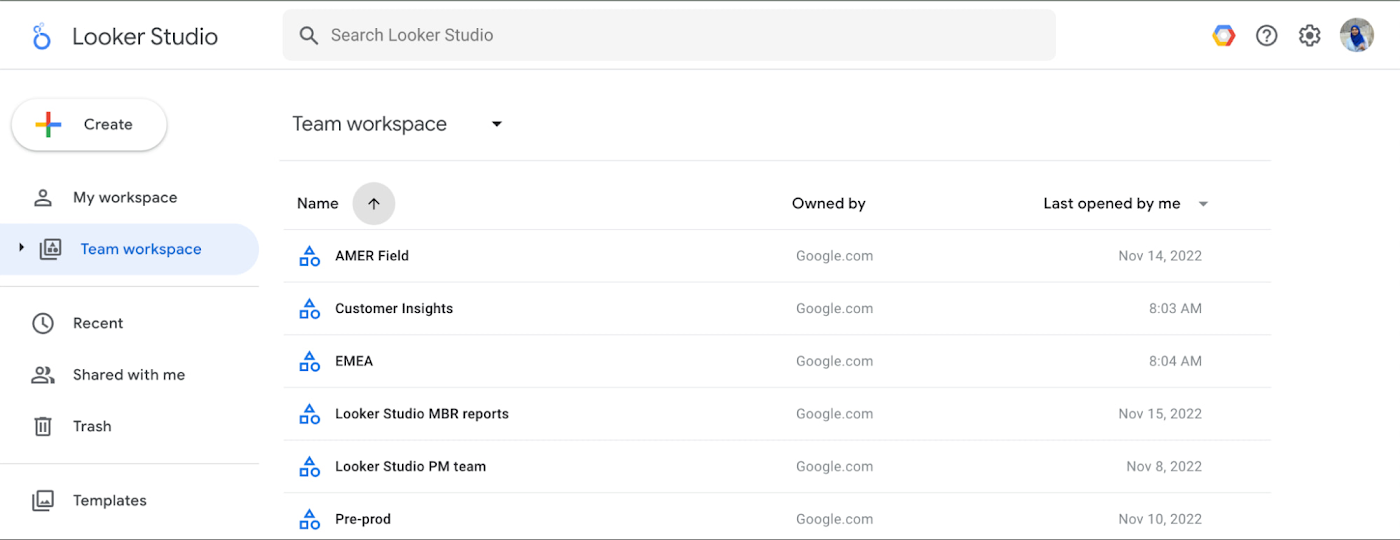The image size is (1400, 540).
Task: Click the Looker Studio logo icon
Action: coord(41,37)
